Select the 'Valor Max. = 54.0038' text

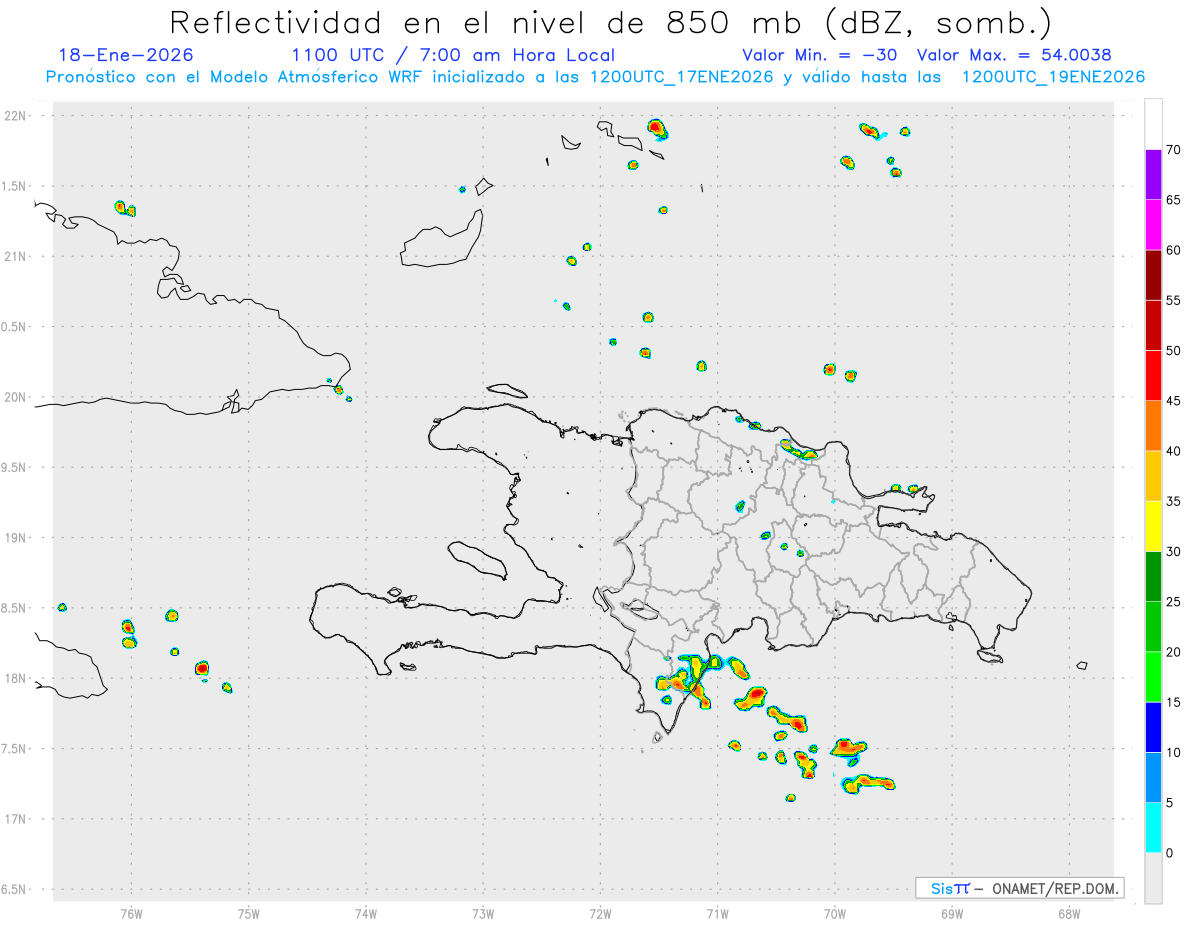[x=1014, y=55]
